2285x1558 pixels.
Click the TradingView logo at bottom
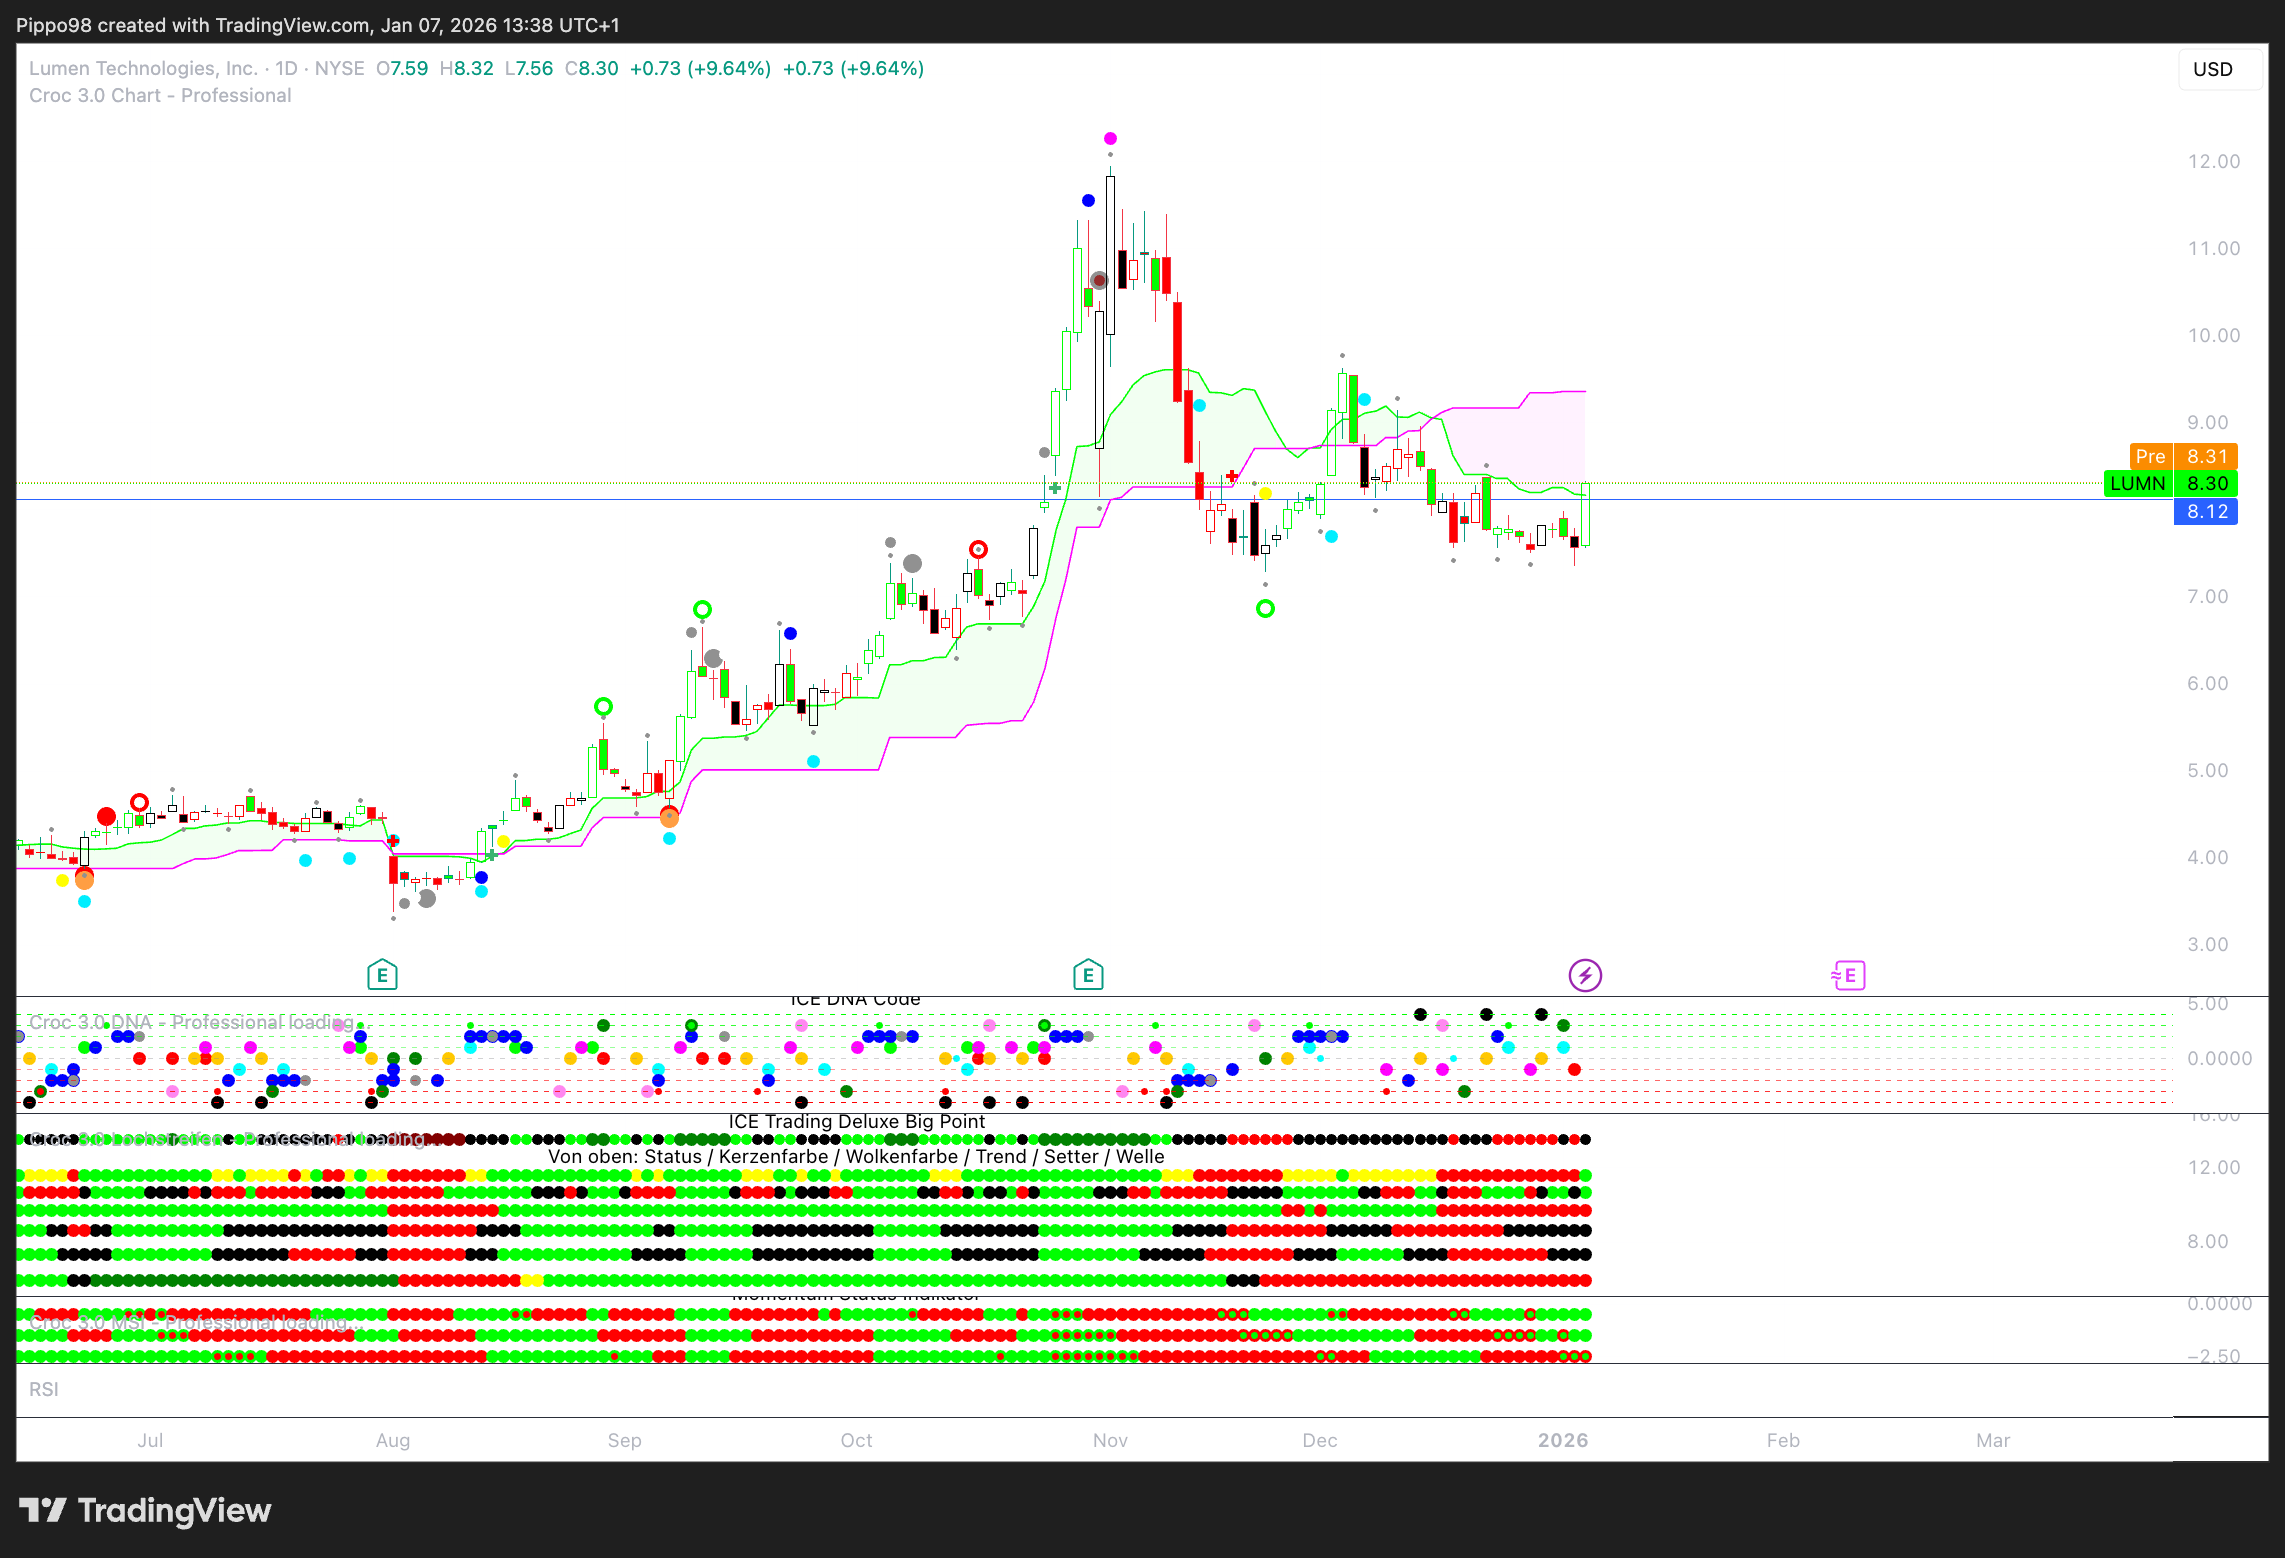point(146,1510)
